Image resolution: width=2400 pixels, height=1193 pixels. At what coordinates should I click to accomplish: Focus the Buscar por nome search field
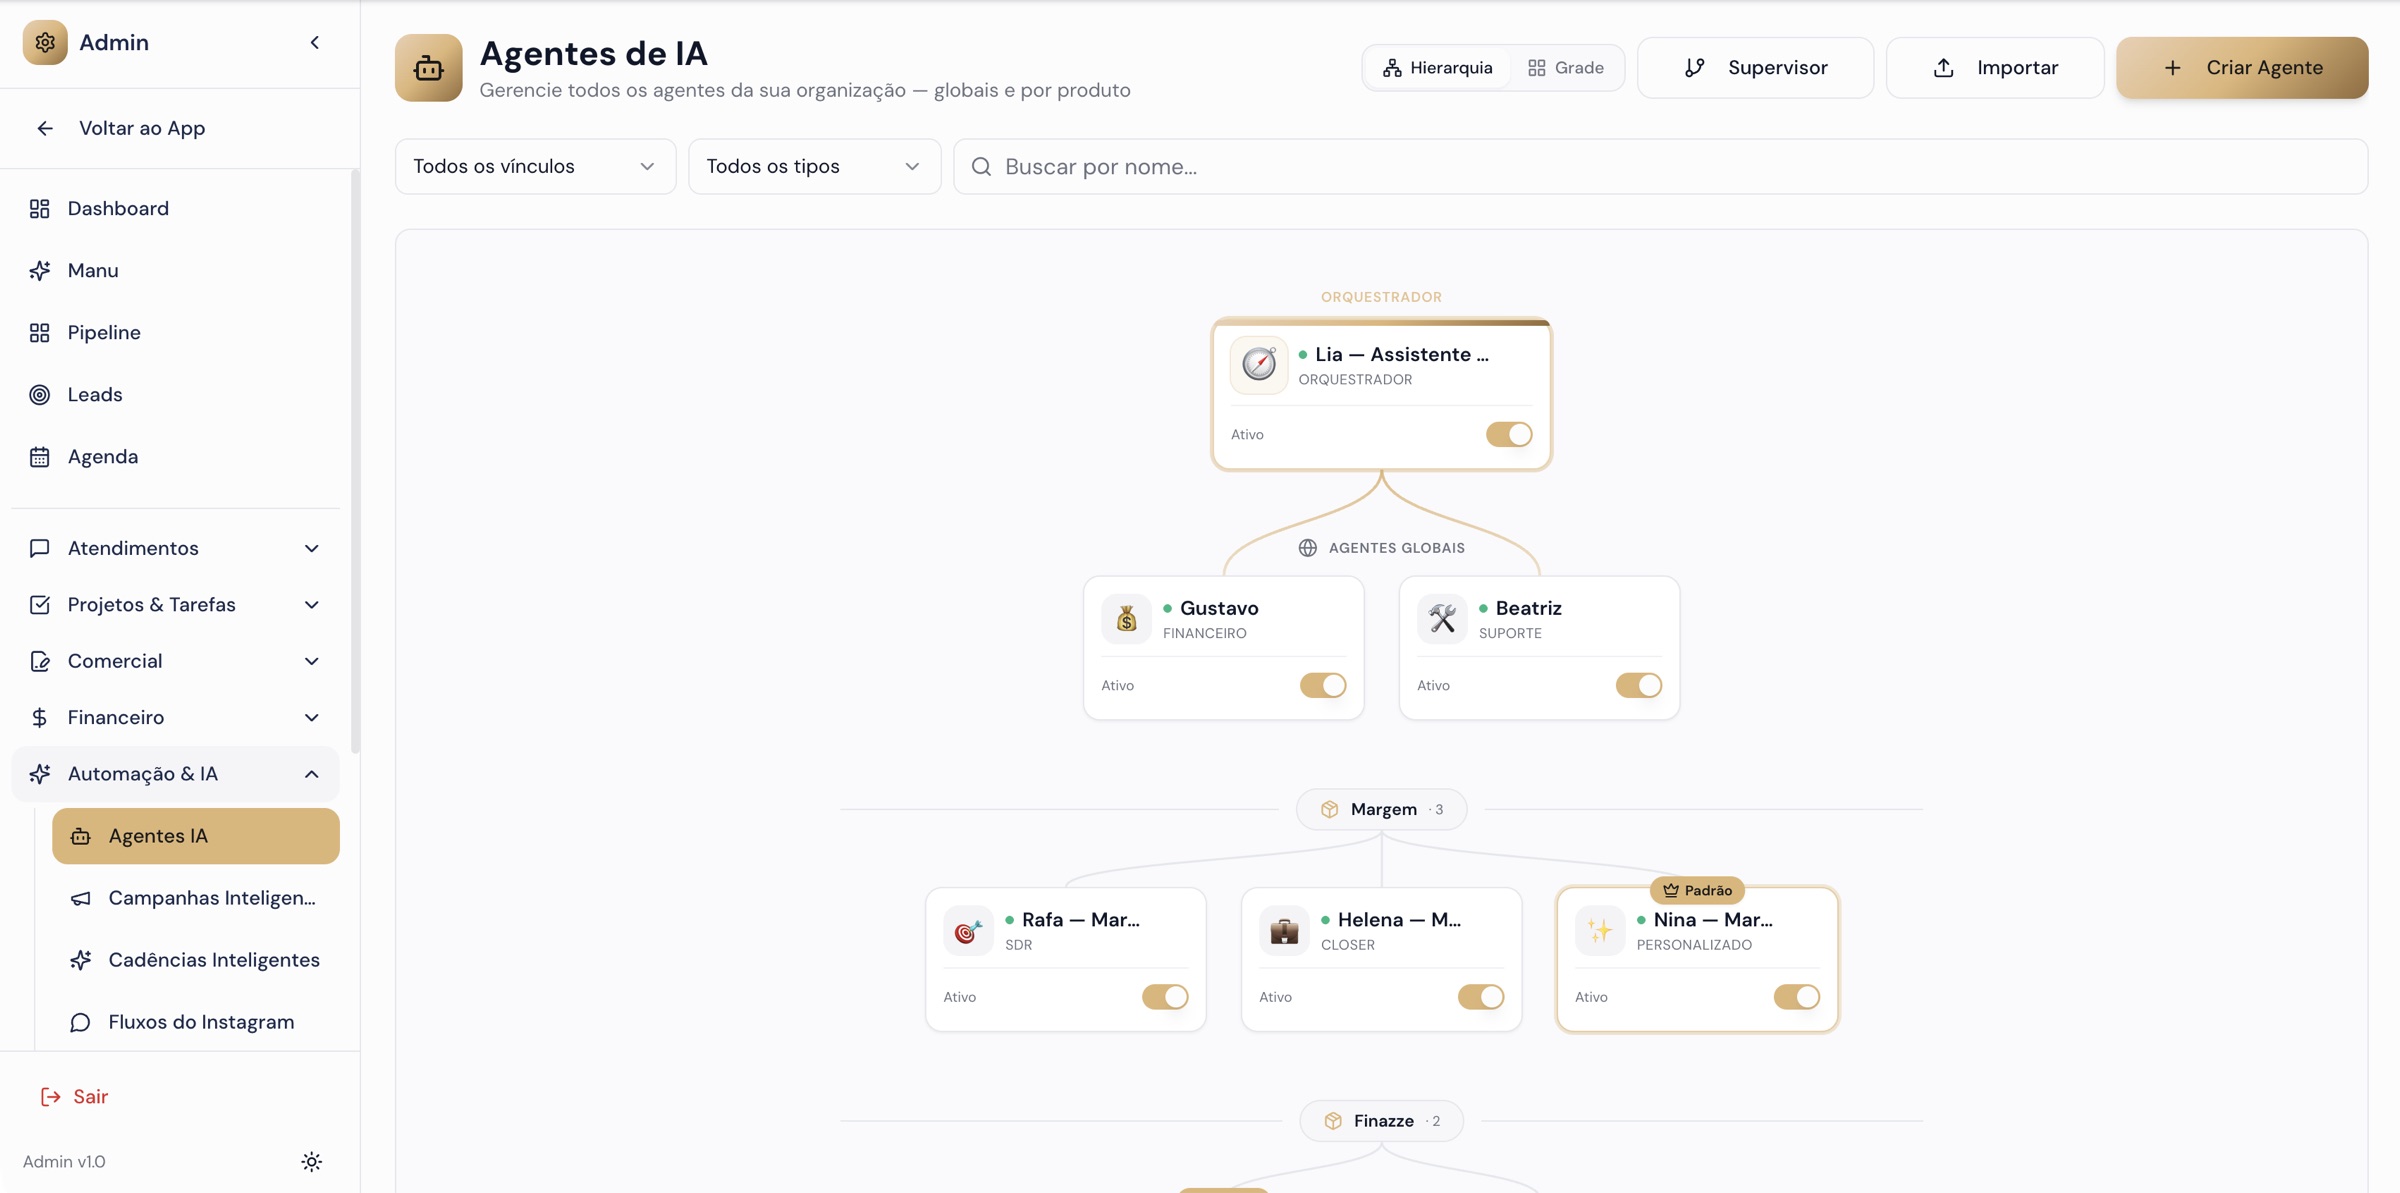[x=1661, y=166]
